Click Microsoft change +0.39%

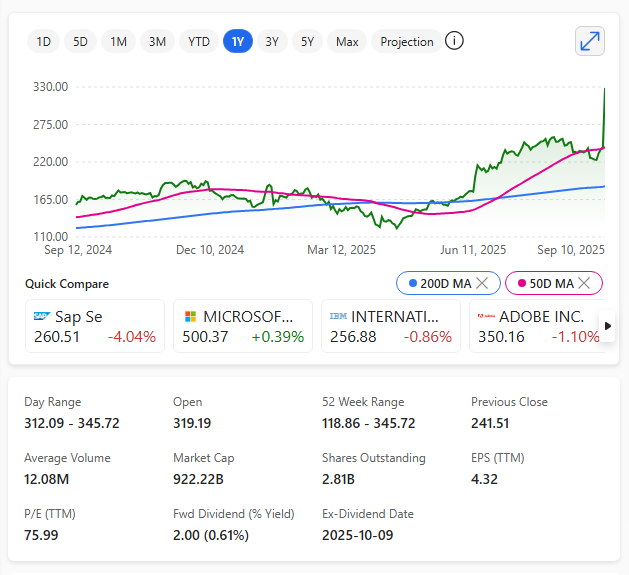click(x=278, y=337)
